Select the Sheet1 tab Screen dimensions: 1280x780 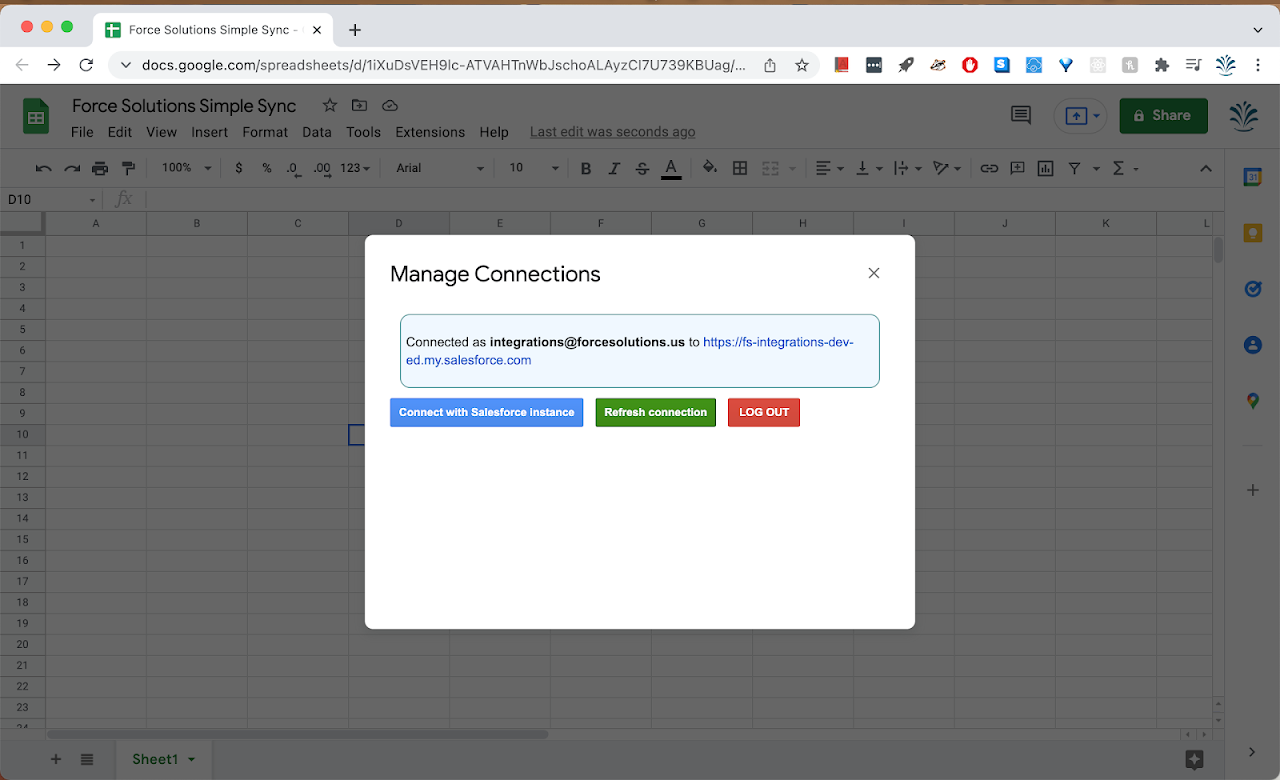pos(163,759)
